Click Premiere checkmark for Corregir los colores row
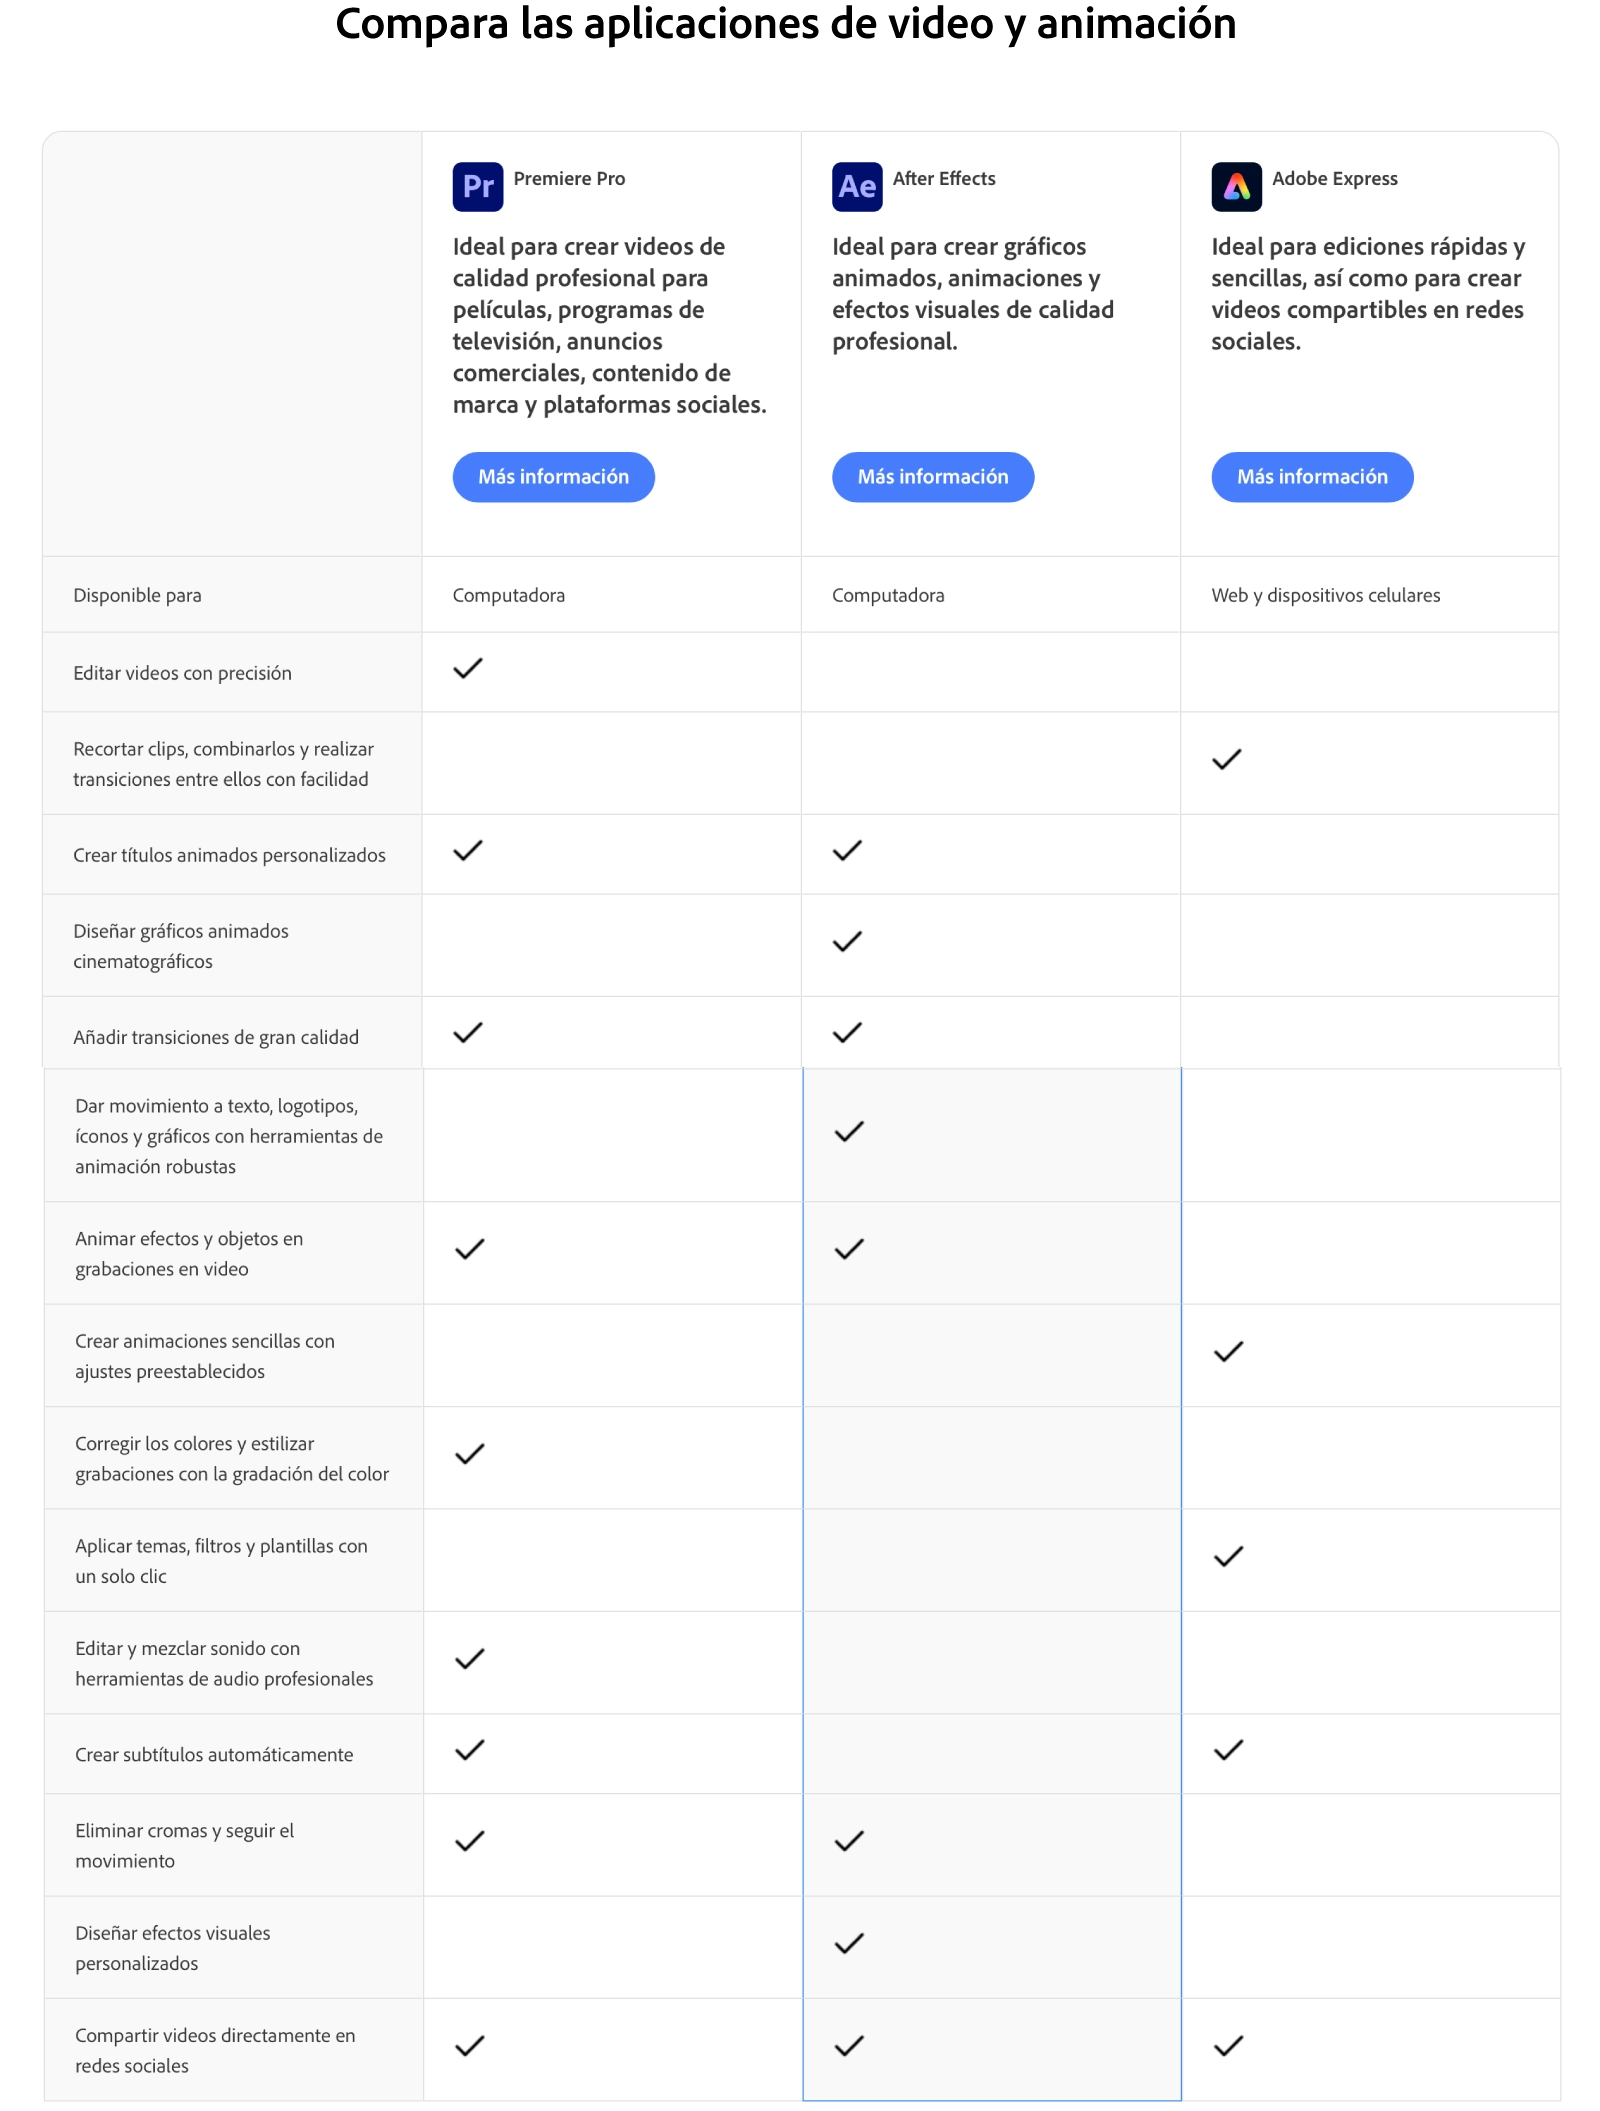This screenshot has width=1600, height=2111. [x=470, y=1454]
